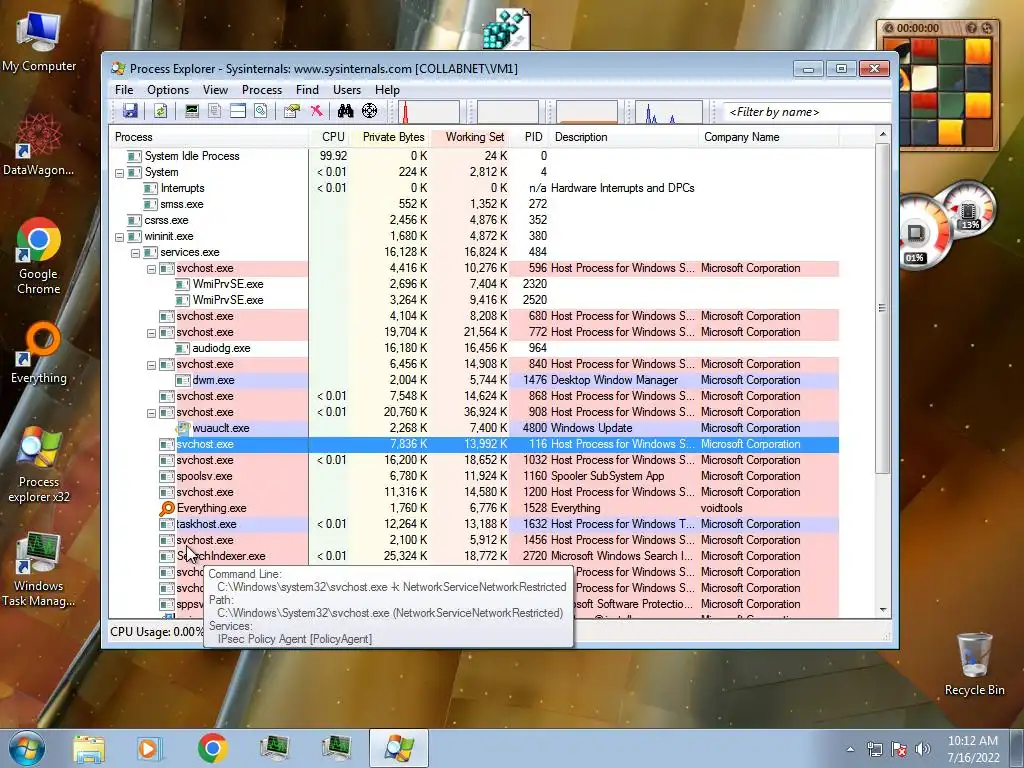Sort by the Company Name column header

click(769, 136)
